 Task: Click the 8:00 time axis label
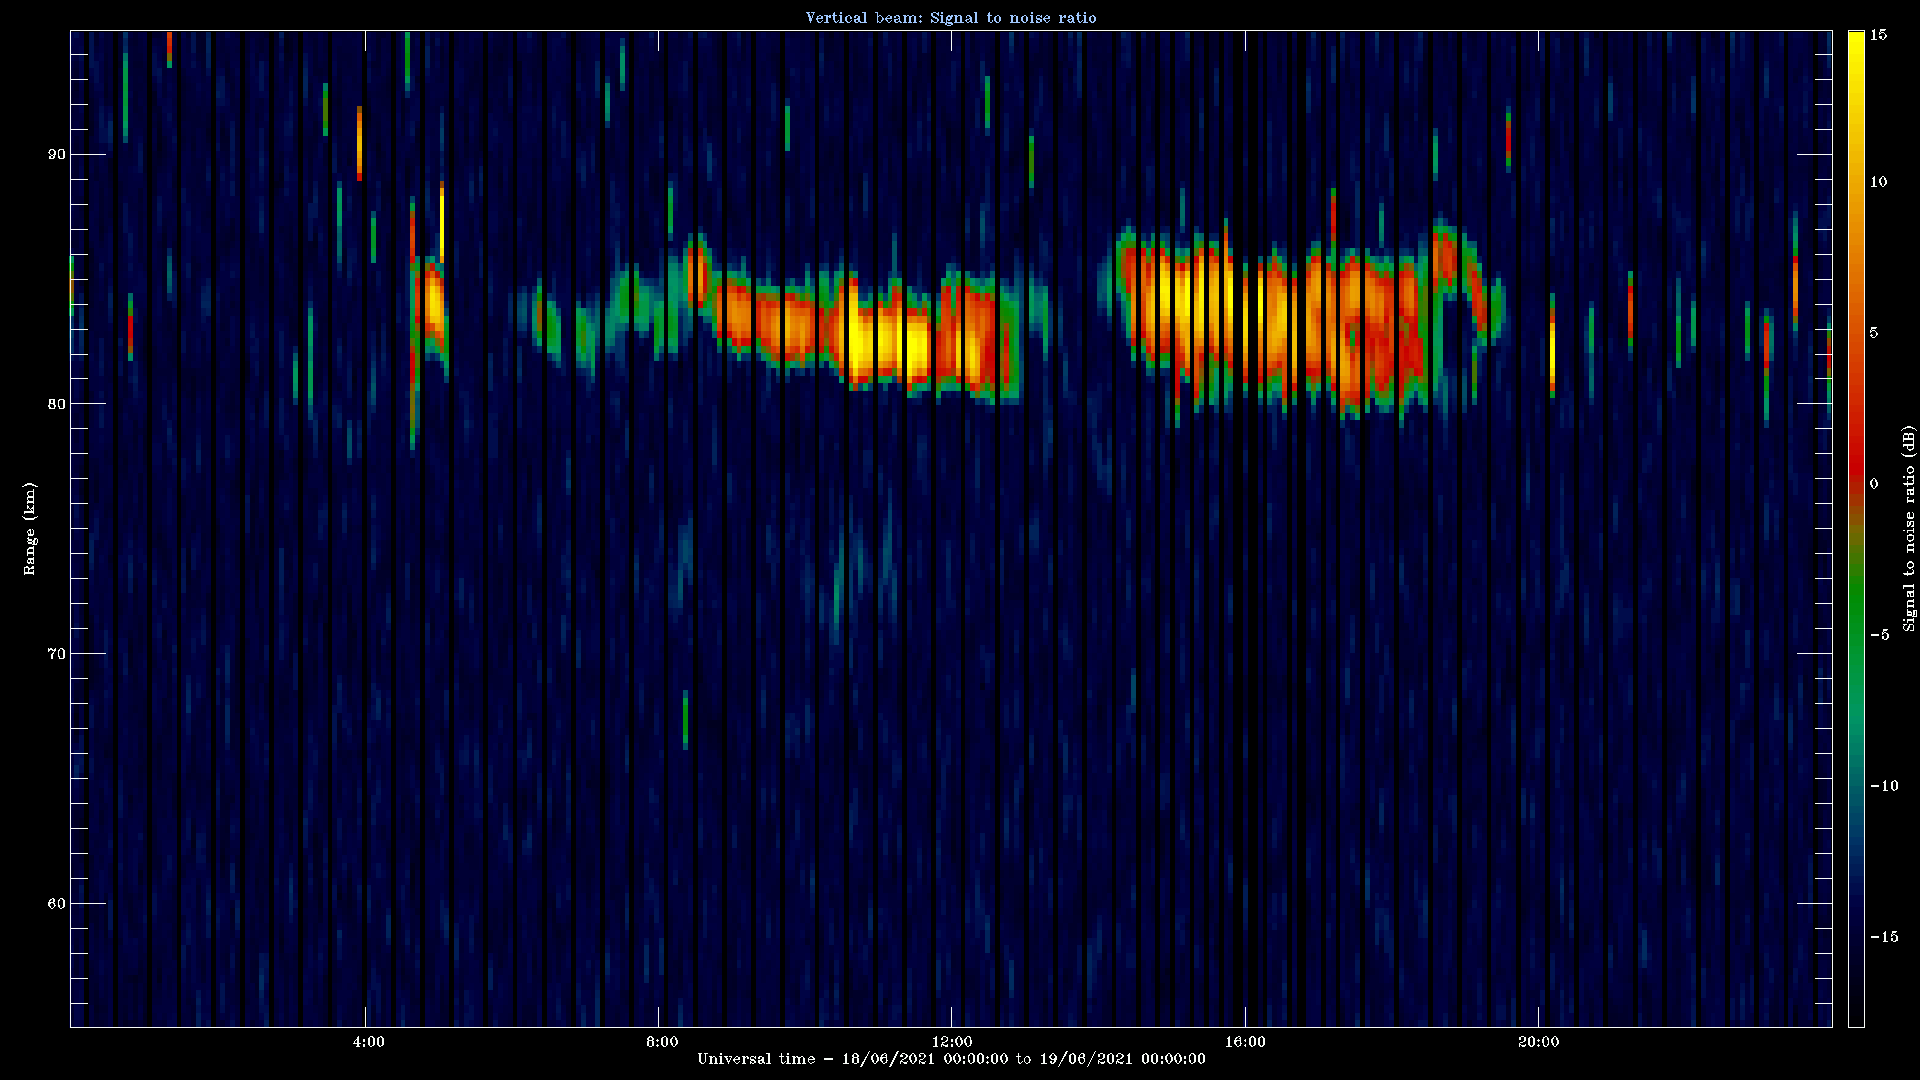coord(662,1042)
